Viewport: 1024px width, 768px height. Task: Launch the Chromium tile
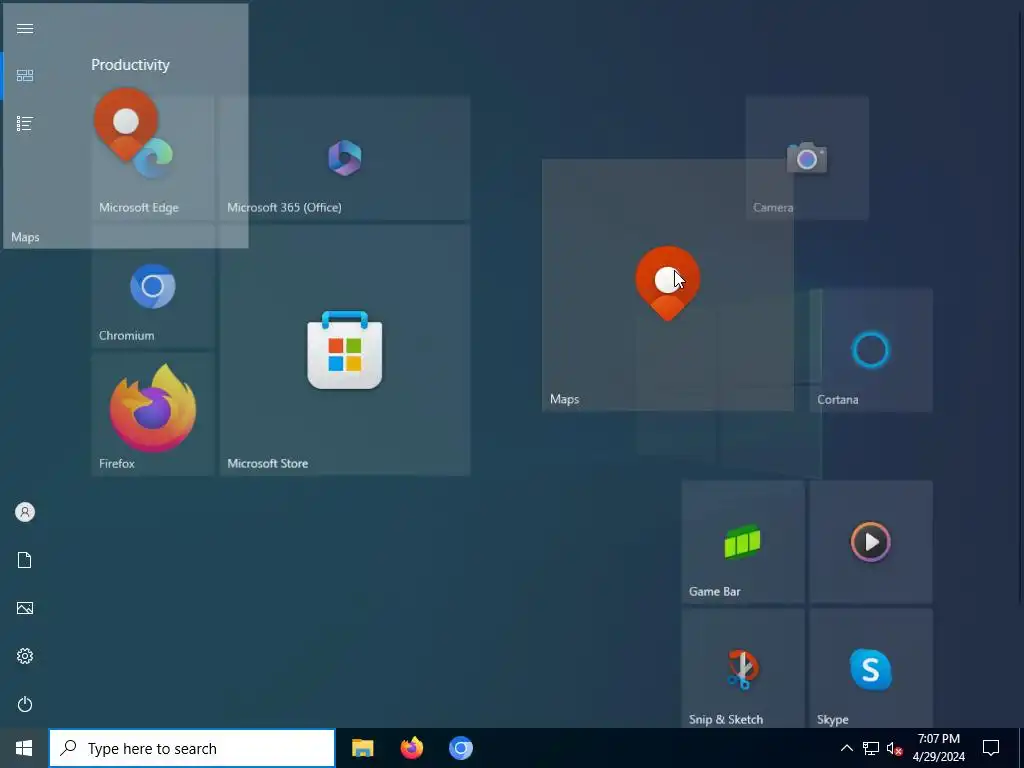153,286
